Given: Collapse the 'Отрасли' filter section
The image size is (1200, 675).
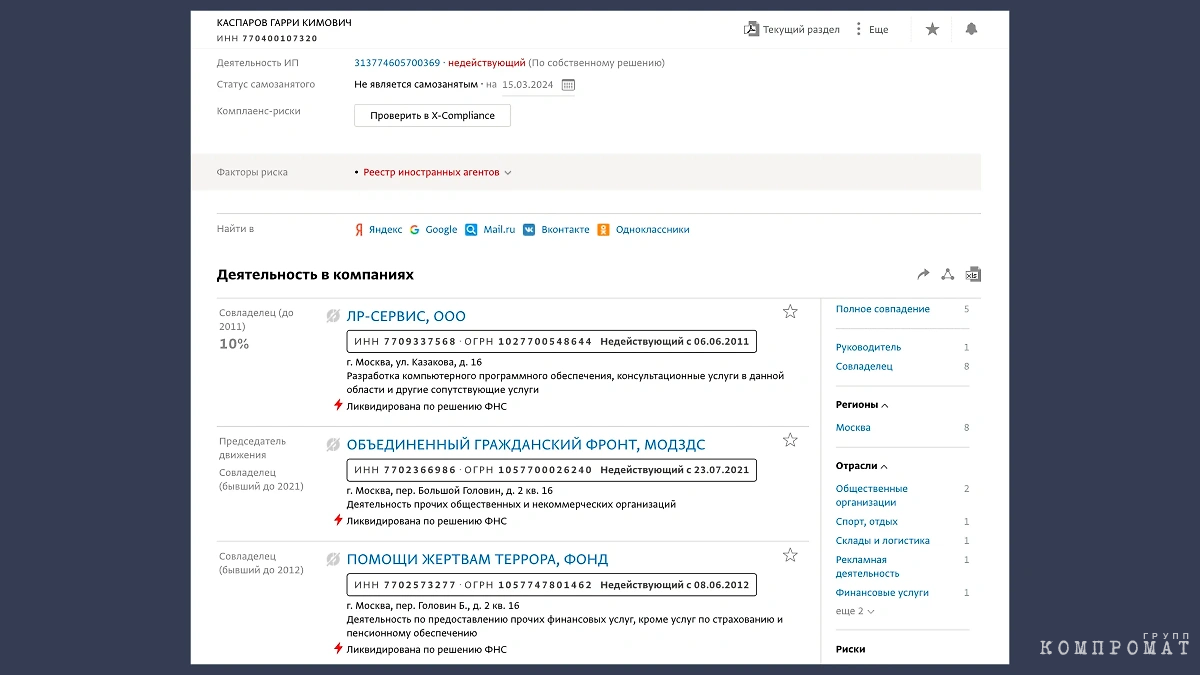Looking at the screenshot, I should (862, 466).
